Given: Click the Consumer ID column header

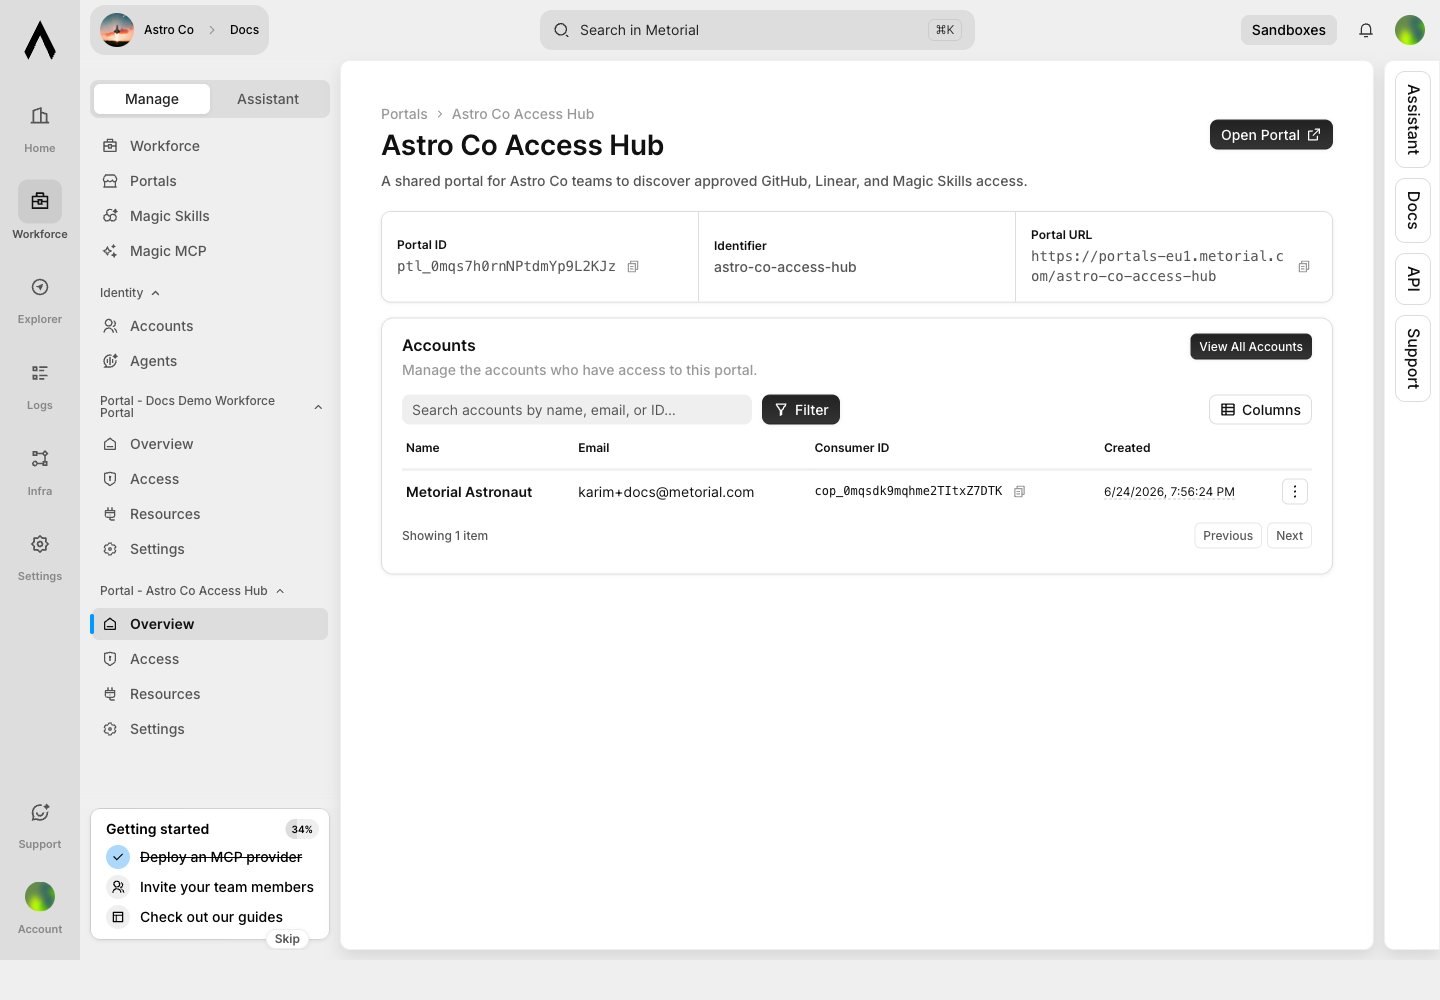Looking at the screenshot, I should 852,448.
